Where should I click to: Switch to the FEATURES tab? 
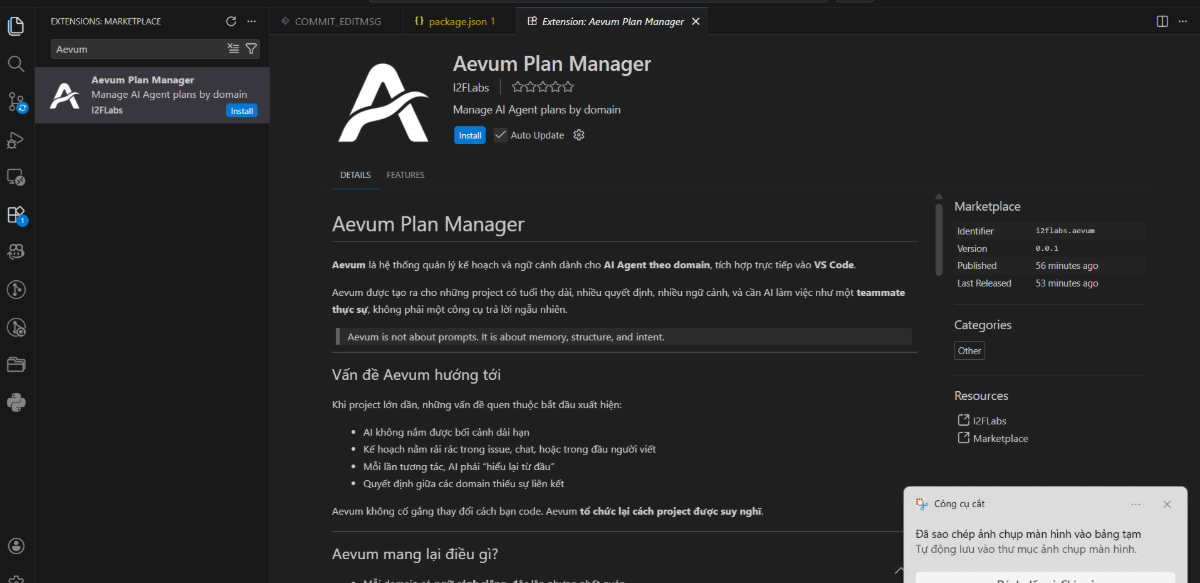pos(405,175)
